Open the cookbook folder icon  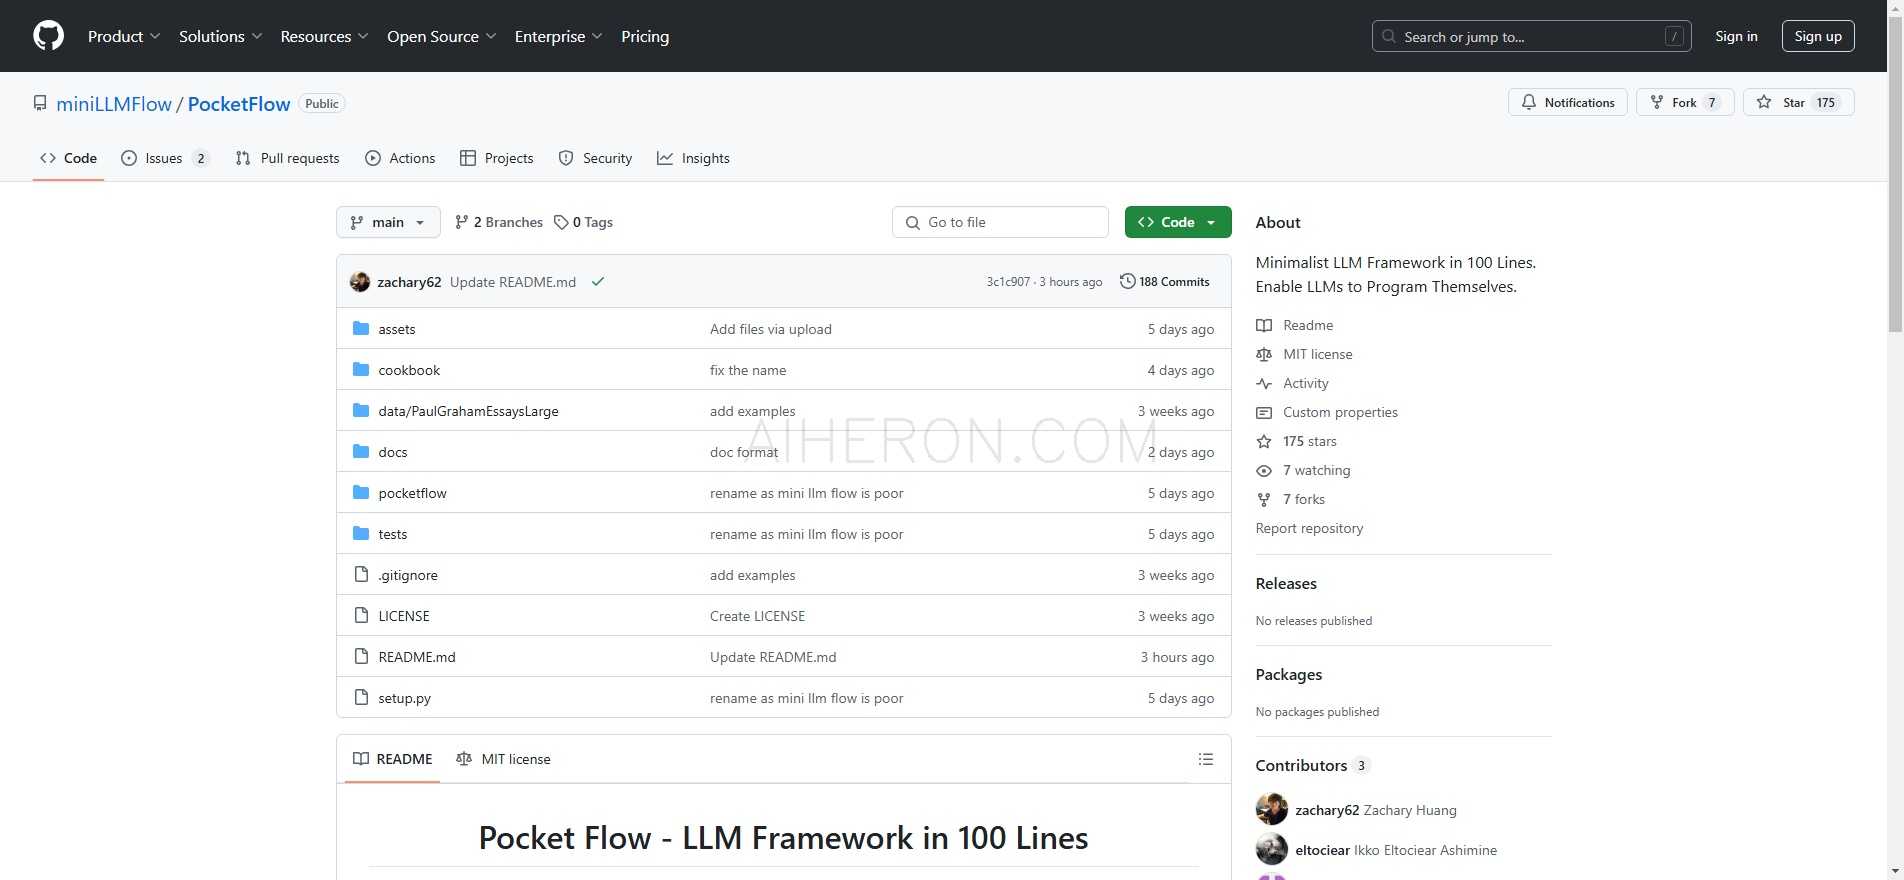(361, 370)
